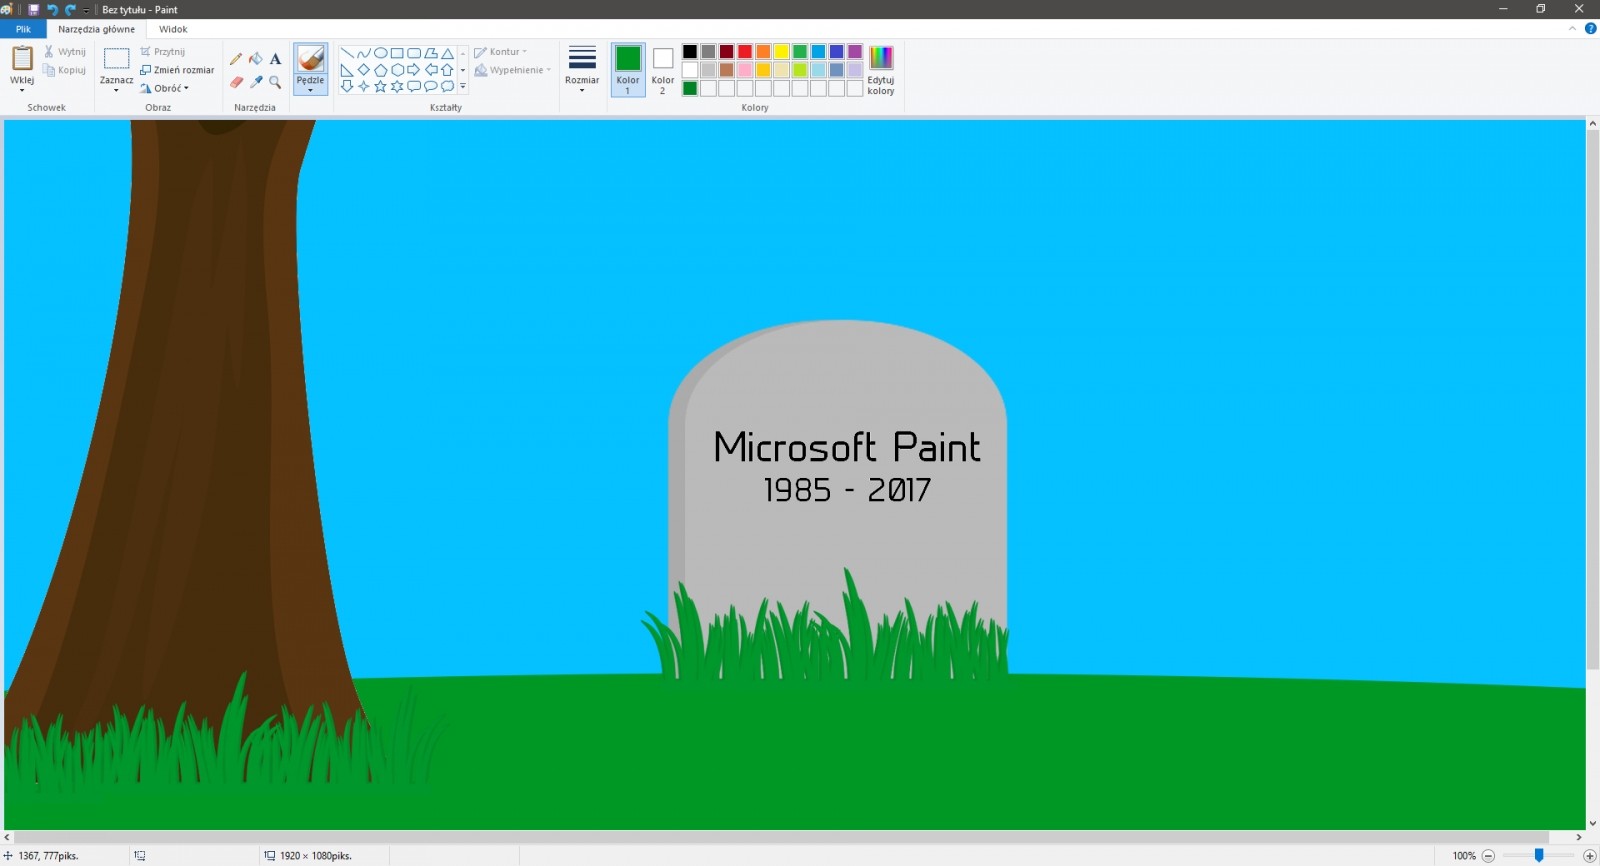Pick the red color swatch
The width and height of the screenshot is (1600, 866).
[x=745, y=52]
